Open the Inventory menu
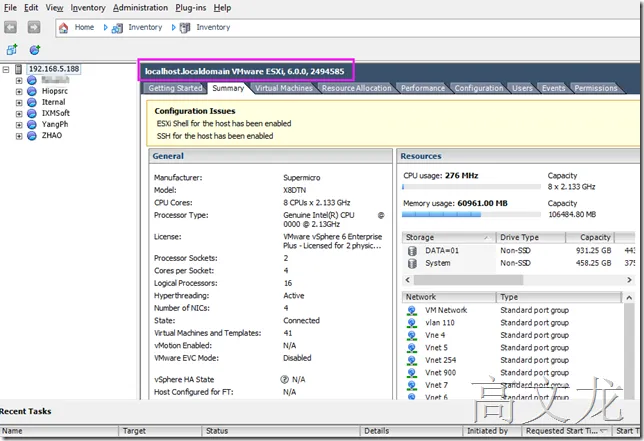Viewport: 644px width, 441px height. (x=88, y=8)
